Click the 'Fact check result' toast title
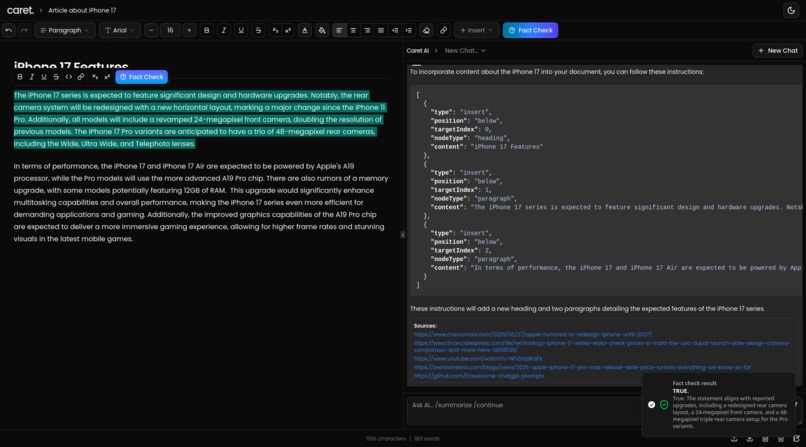The width and height of the screenshot is (806, 447). [x=694, y=383]
